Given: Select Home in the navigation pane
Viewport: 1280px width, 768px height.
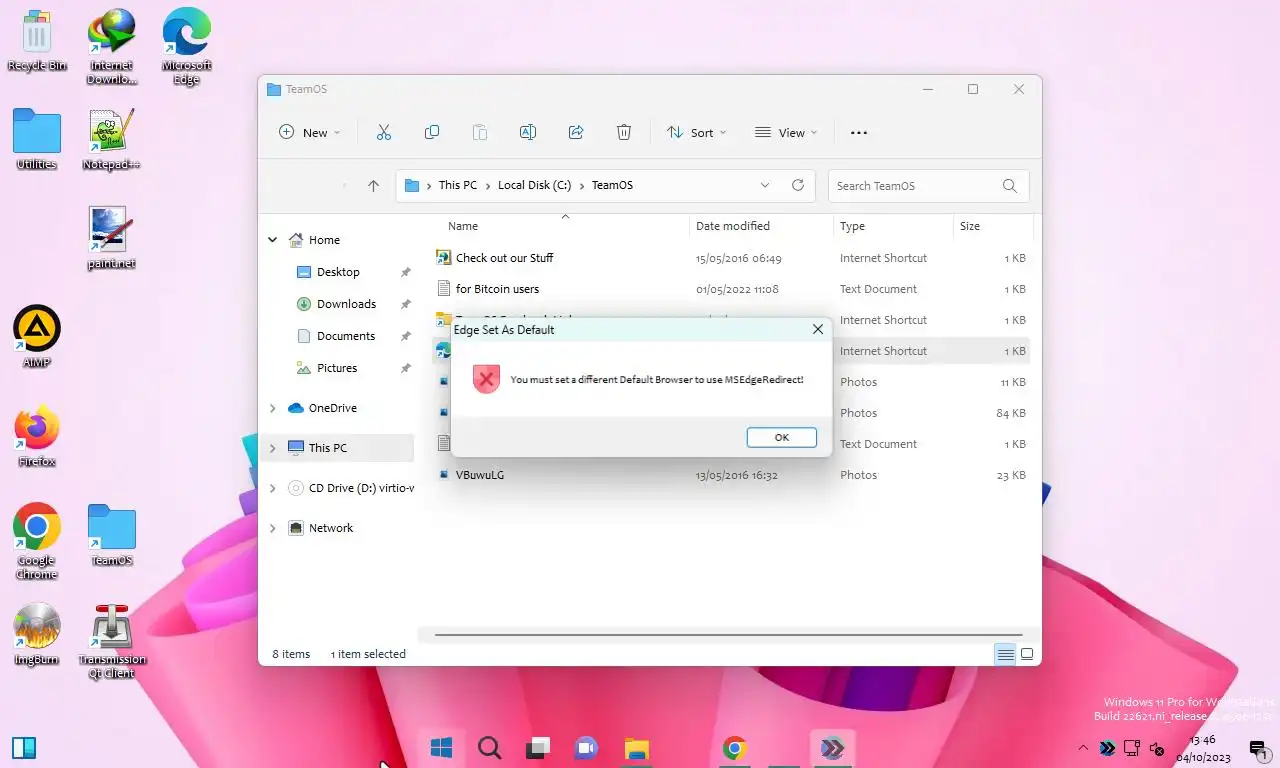Looking at the screenshot, I should pos(324,240).
